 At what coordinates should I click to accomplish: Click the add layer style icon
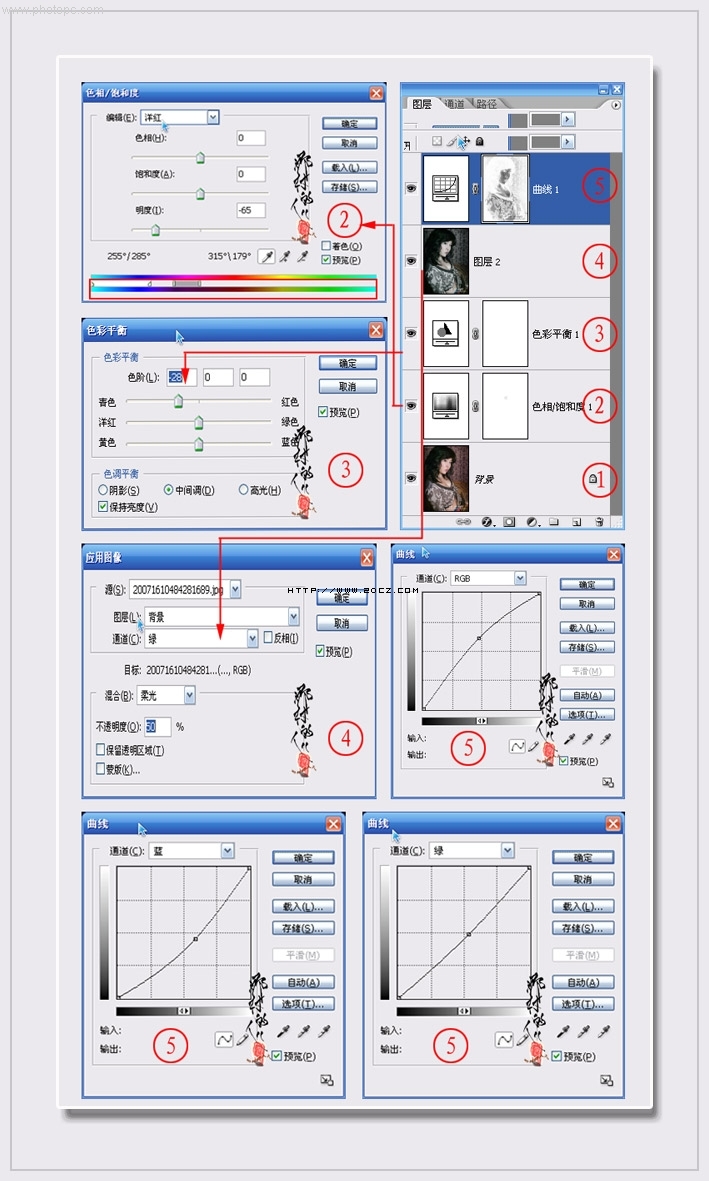coord(487,521)
